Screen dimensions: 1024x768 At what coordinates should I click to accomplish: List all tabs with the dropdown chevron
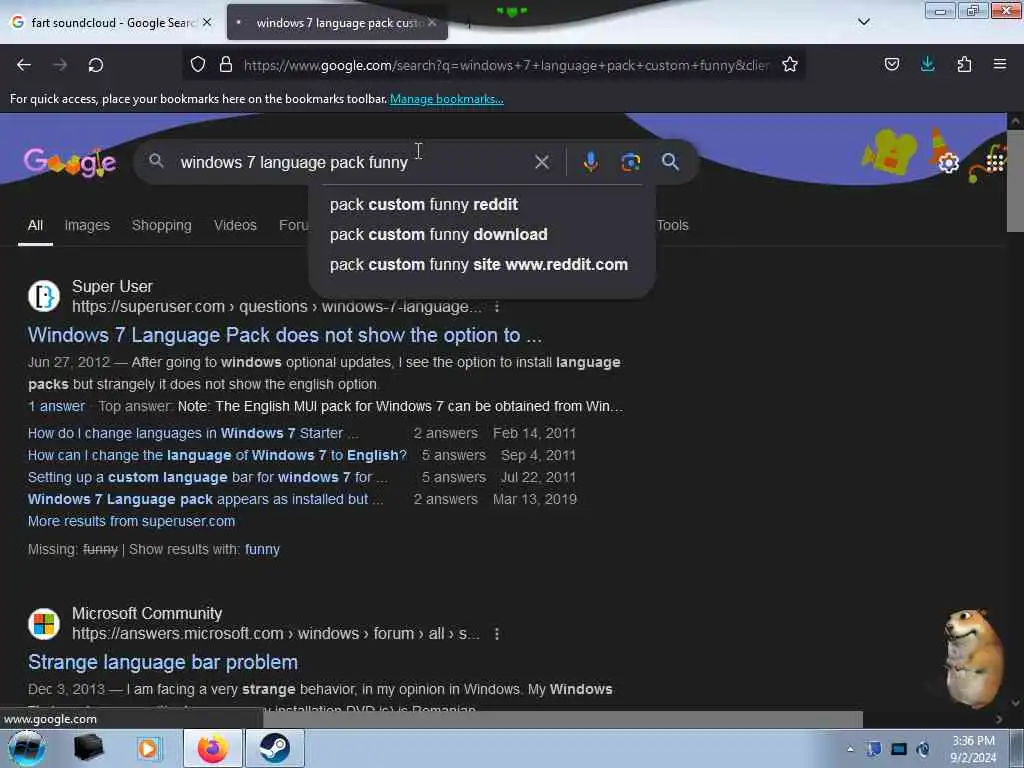pyautogui.click(x=863, y=22)
